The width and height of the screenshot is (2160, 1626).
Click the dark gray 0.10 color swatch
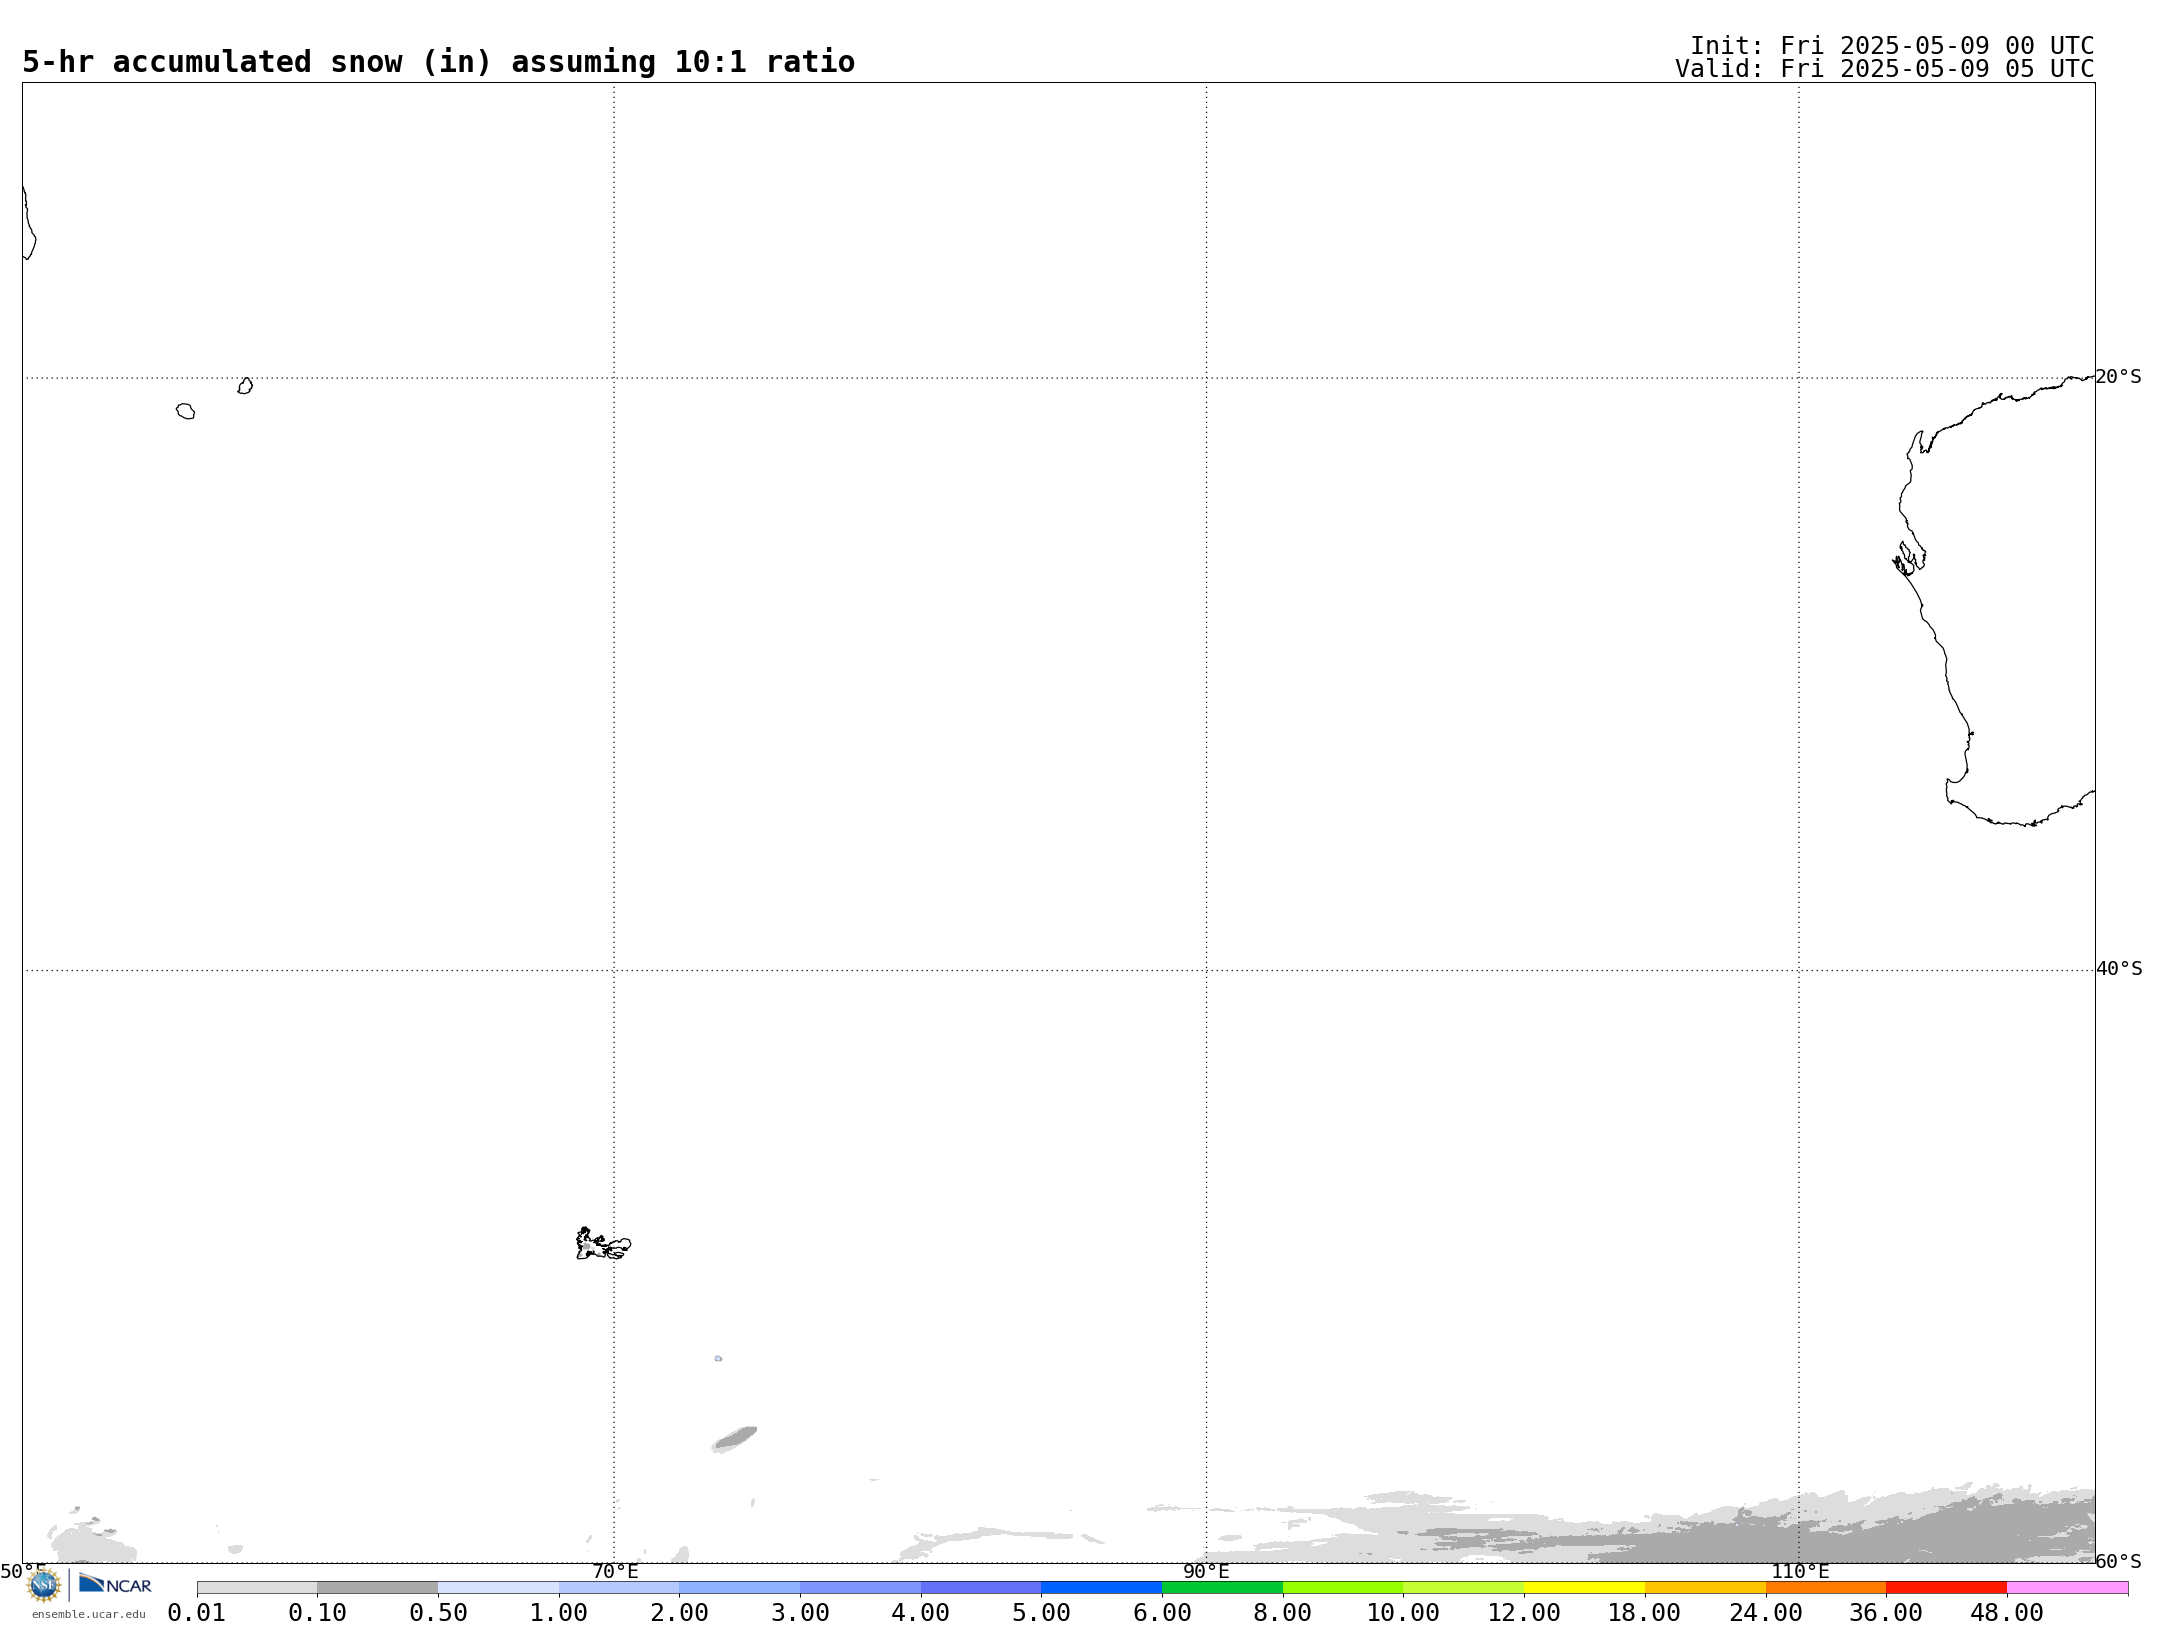coord(377,1588)
